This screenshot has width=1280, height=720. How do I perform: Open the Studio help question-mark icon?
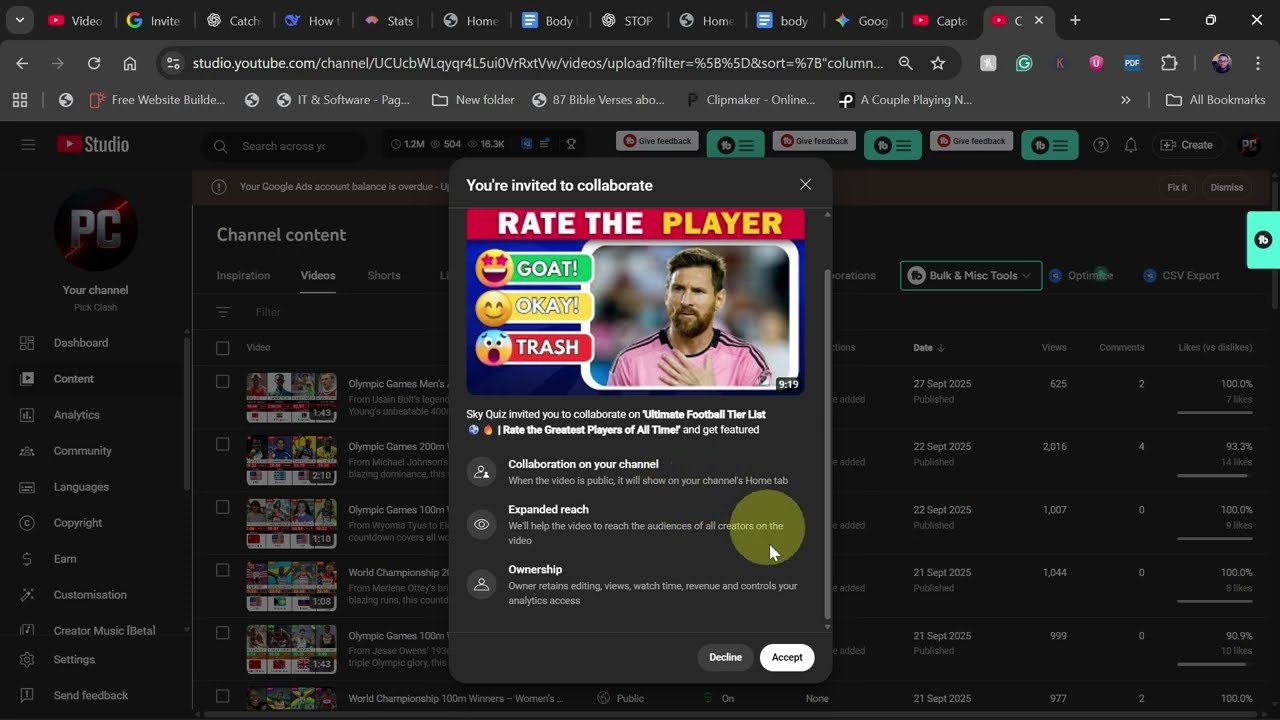[1101, 145]
